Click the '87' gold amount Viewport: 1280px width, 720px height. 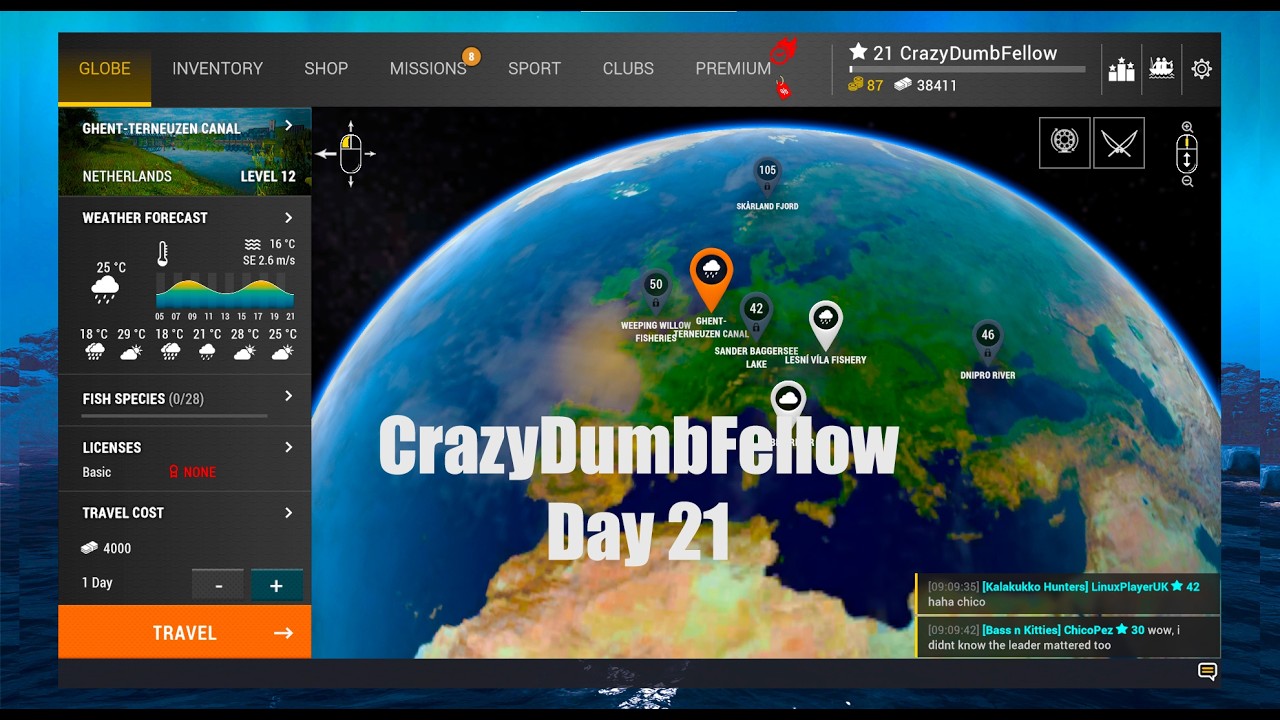pos(875,85)
